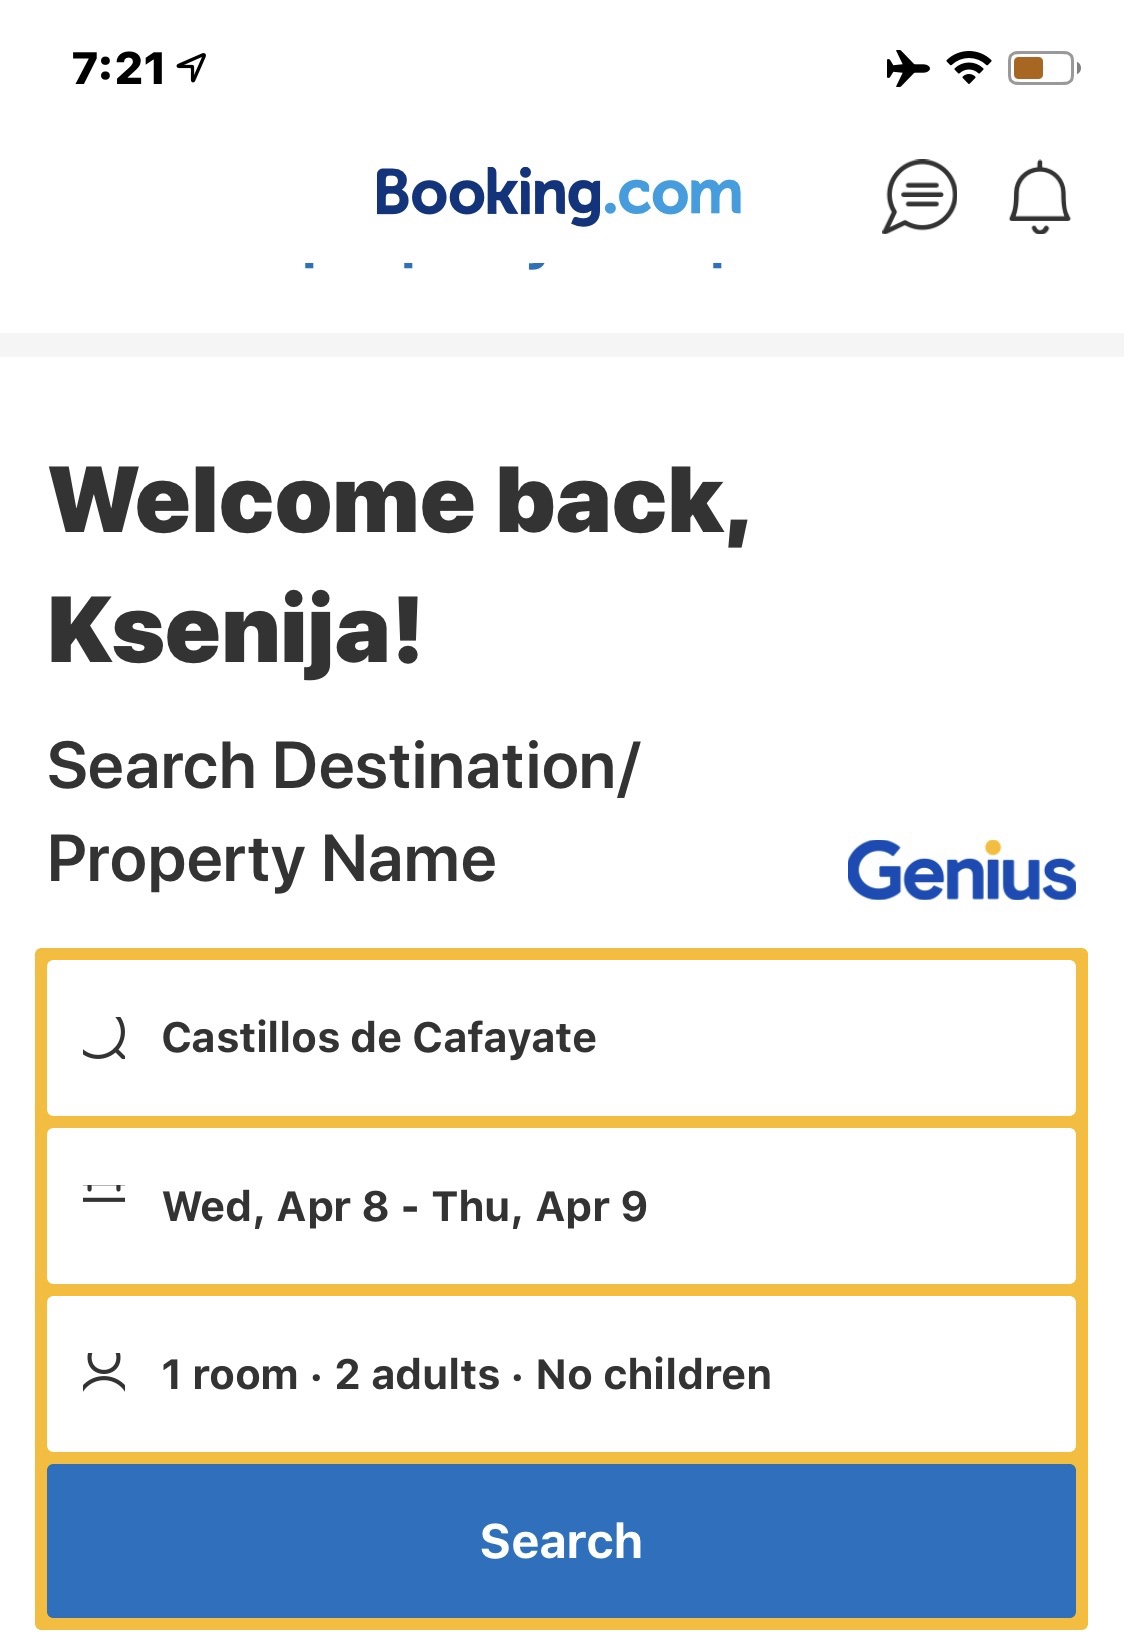Tap the Genius loyalty logo
The width and height of the screenshot is (1124, 1646).
pyautogui.click(x=961, y=872)
